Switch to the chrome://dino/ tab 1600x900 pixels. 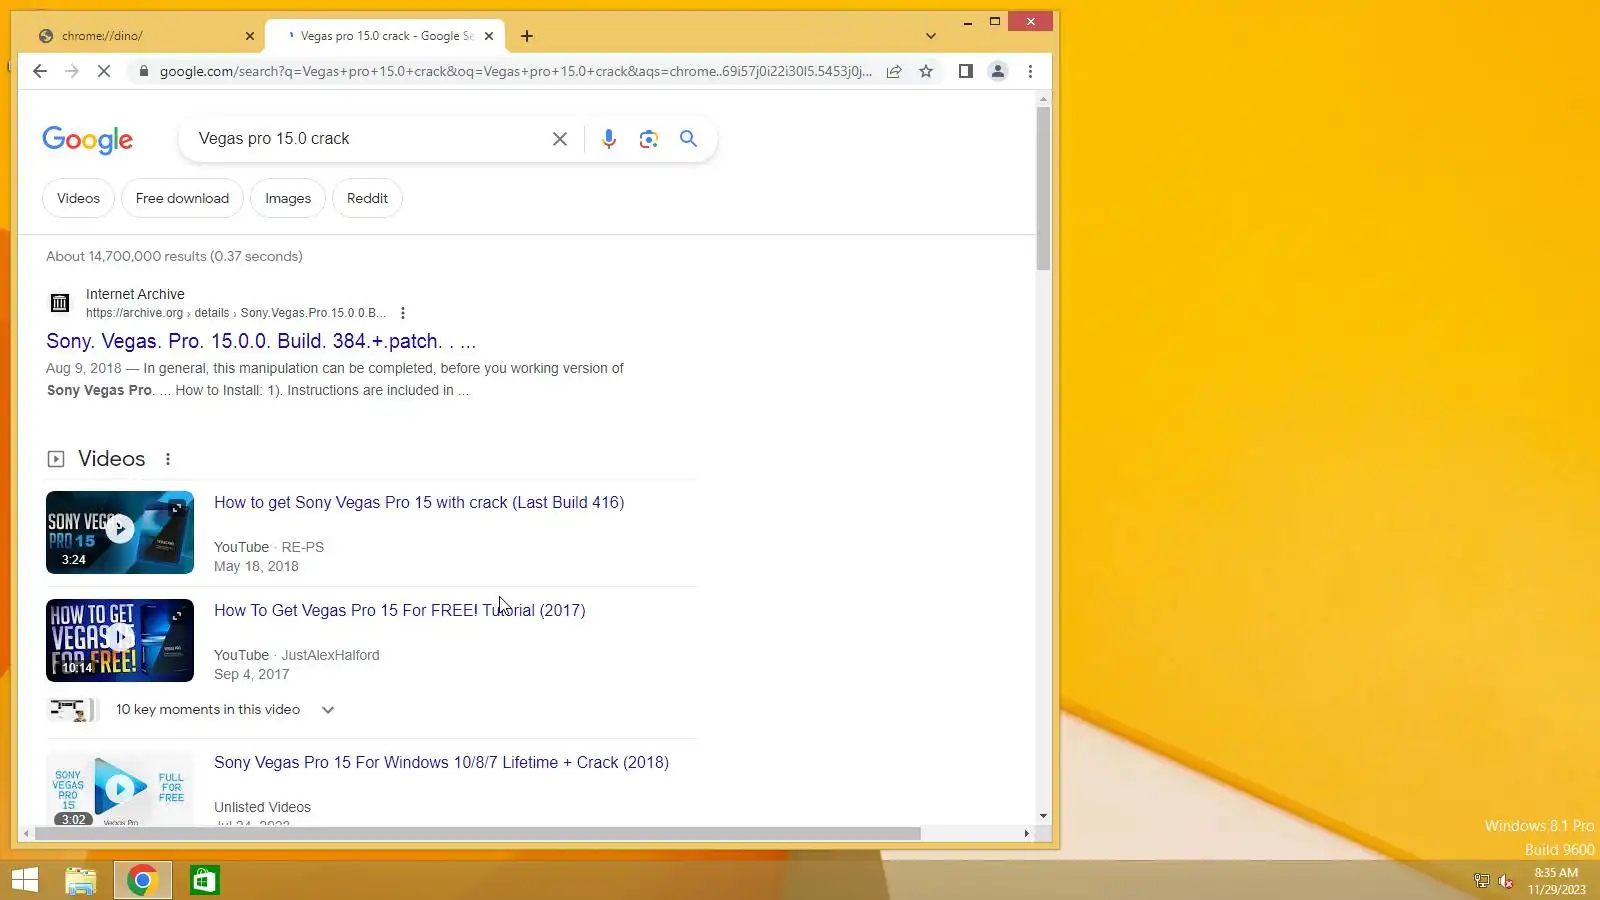[x=140, y=36]
